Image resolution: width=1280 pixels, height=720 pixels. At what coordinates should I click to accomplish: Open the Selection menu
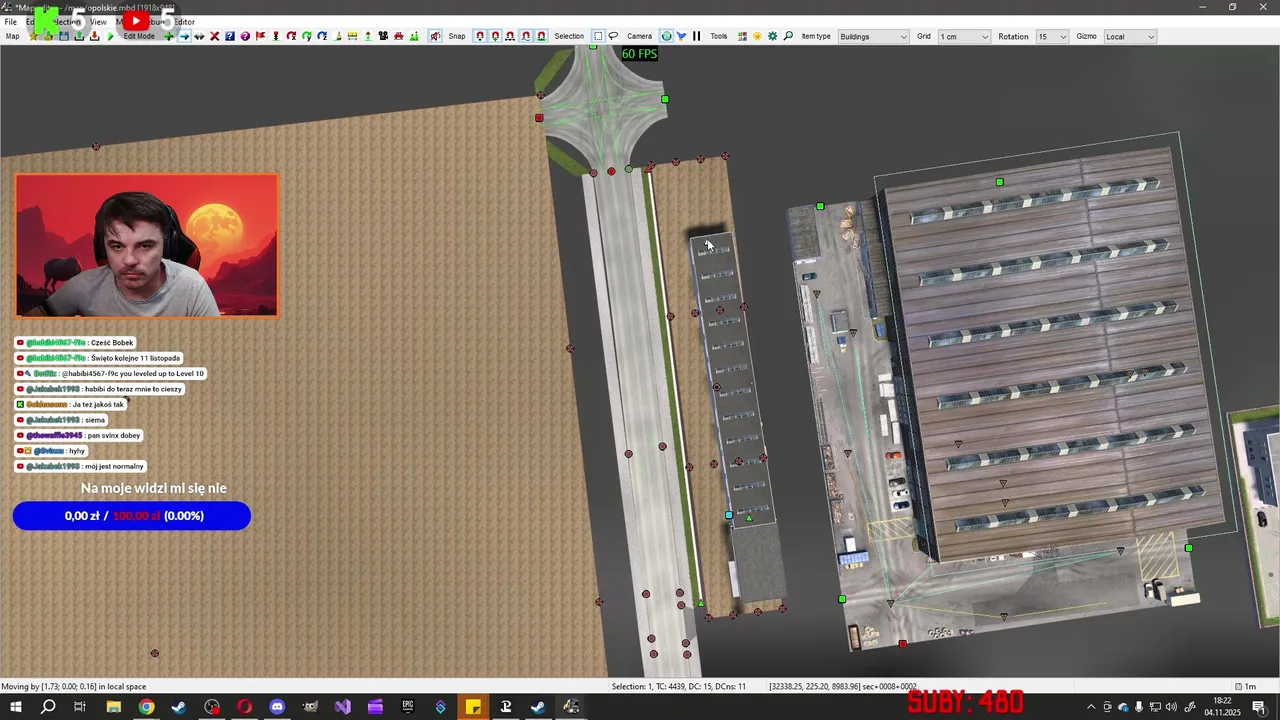pyautogui.click(x=66, y=21)
